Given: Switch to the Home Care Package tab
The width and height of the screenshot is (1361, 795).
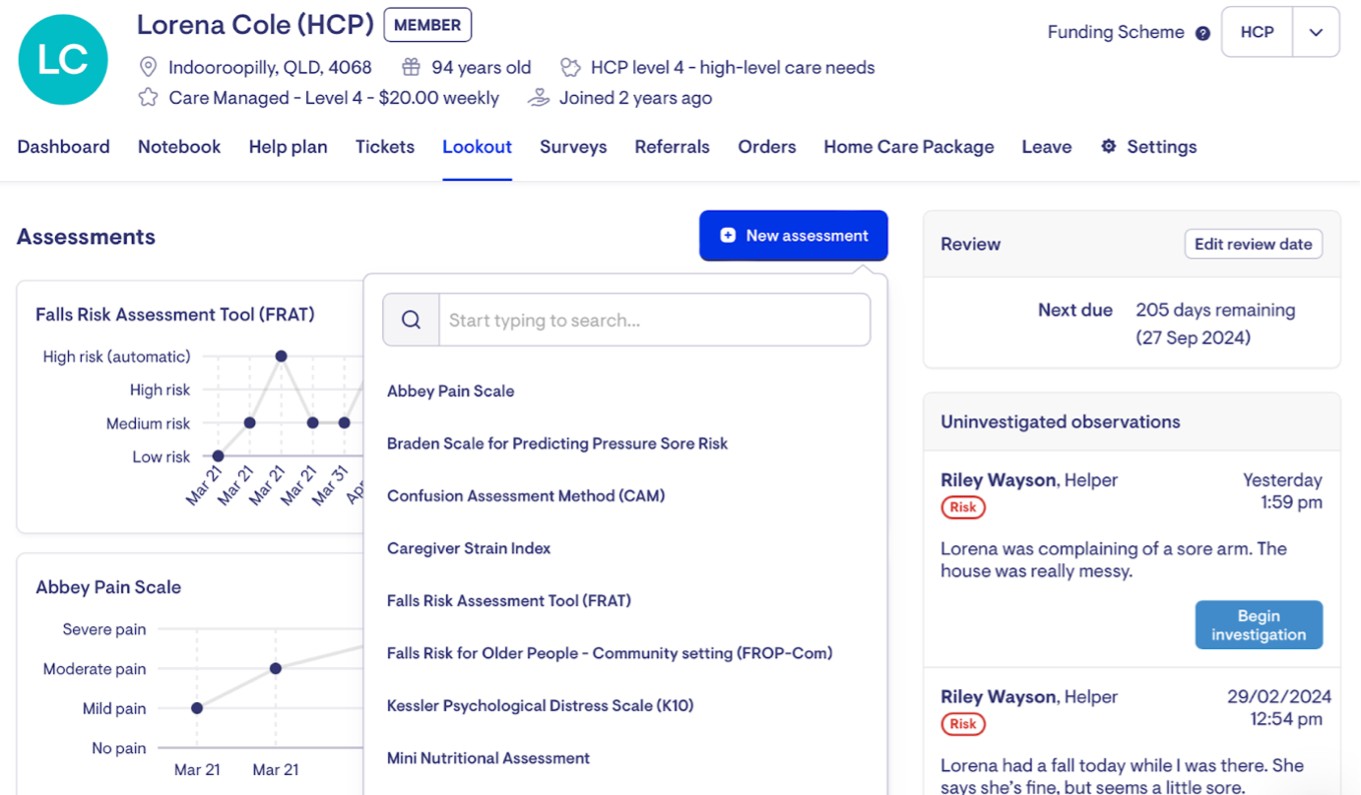Looking at the screenshot, I should [x=908, y=147].
